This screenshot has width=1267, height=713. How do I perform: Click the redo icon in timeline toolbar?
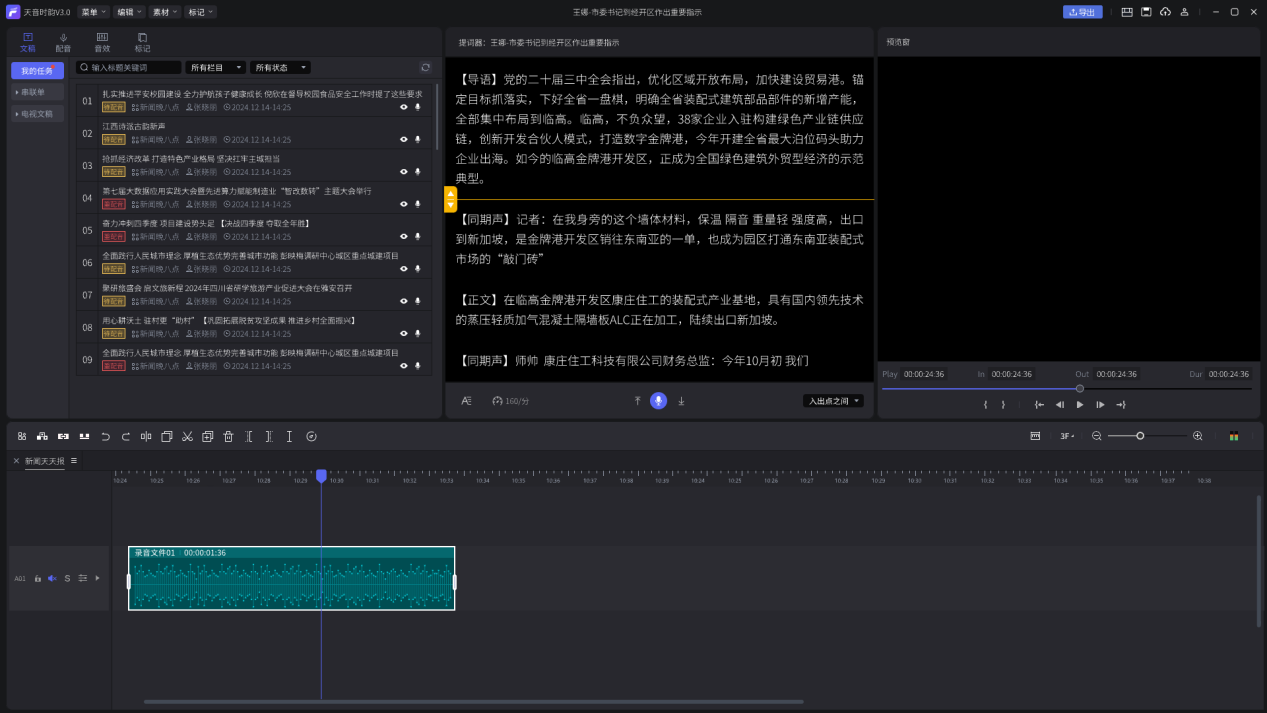126,436
